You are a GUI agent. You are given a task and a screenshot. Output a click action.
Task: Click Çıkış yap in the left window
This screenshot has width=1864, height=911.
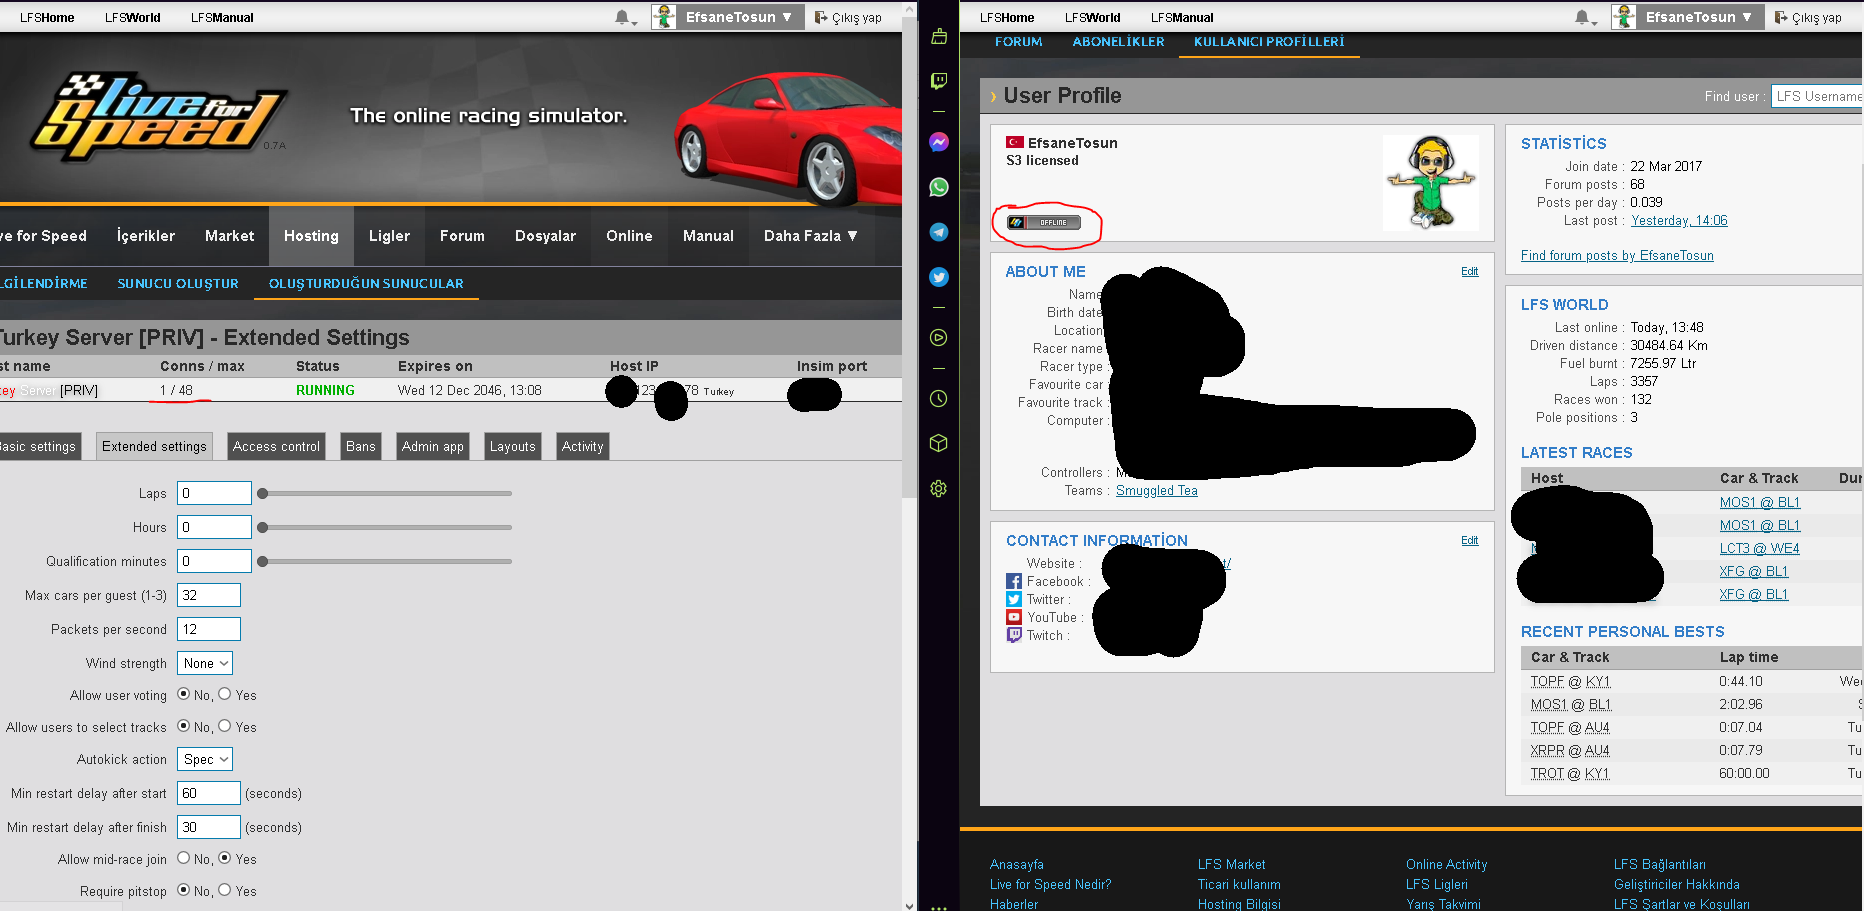coord(848,17)
